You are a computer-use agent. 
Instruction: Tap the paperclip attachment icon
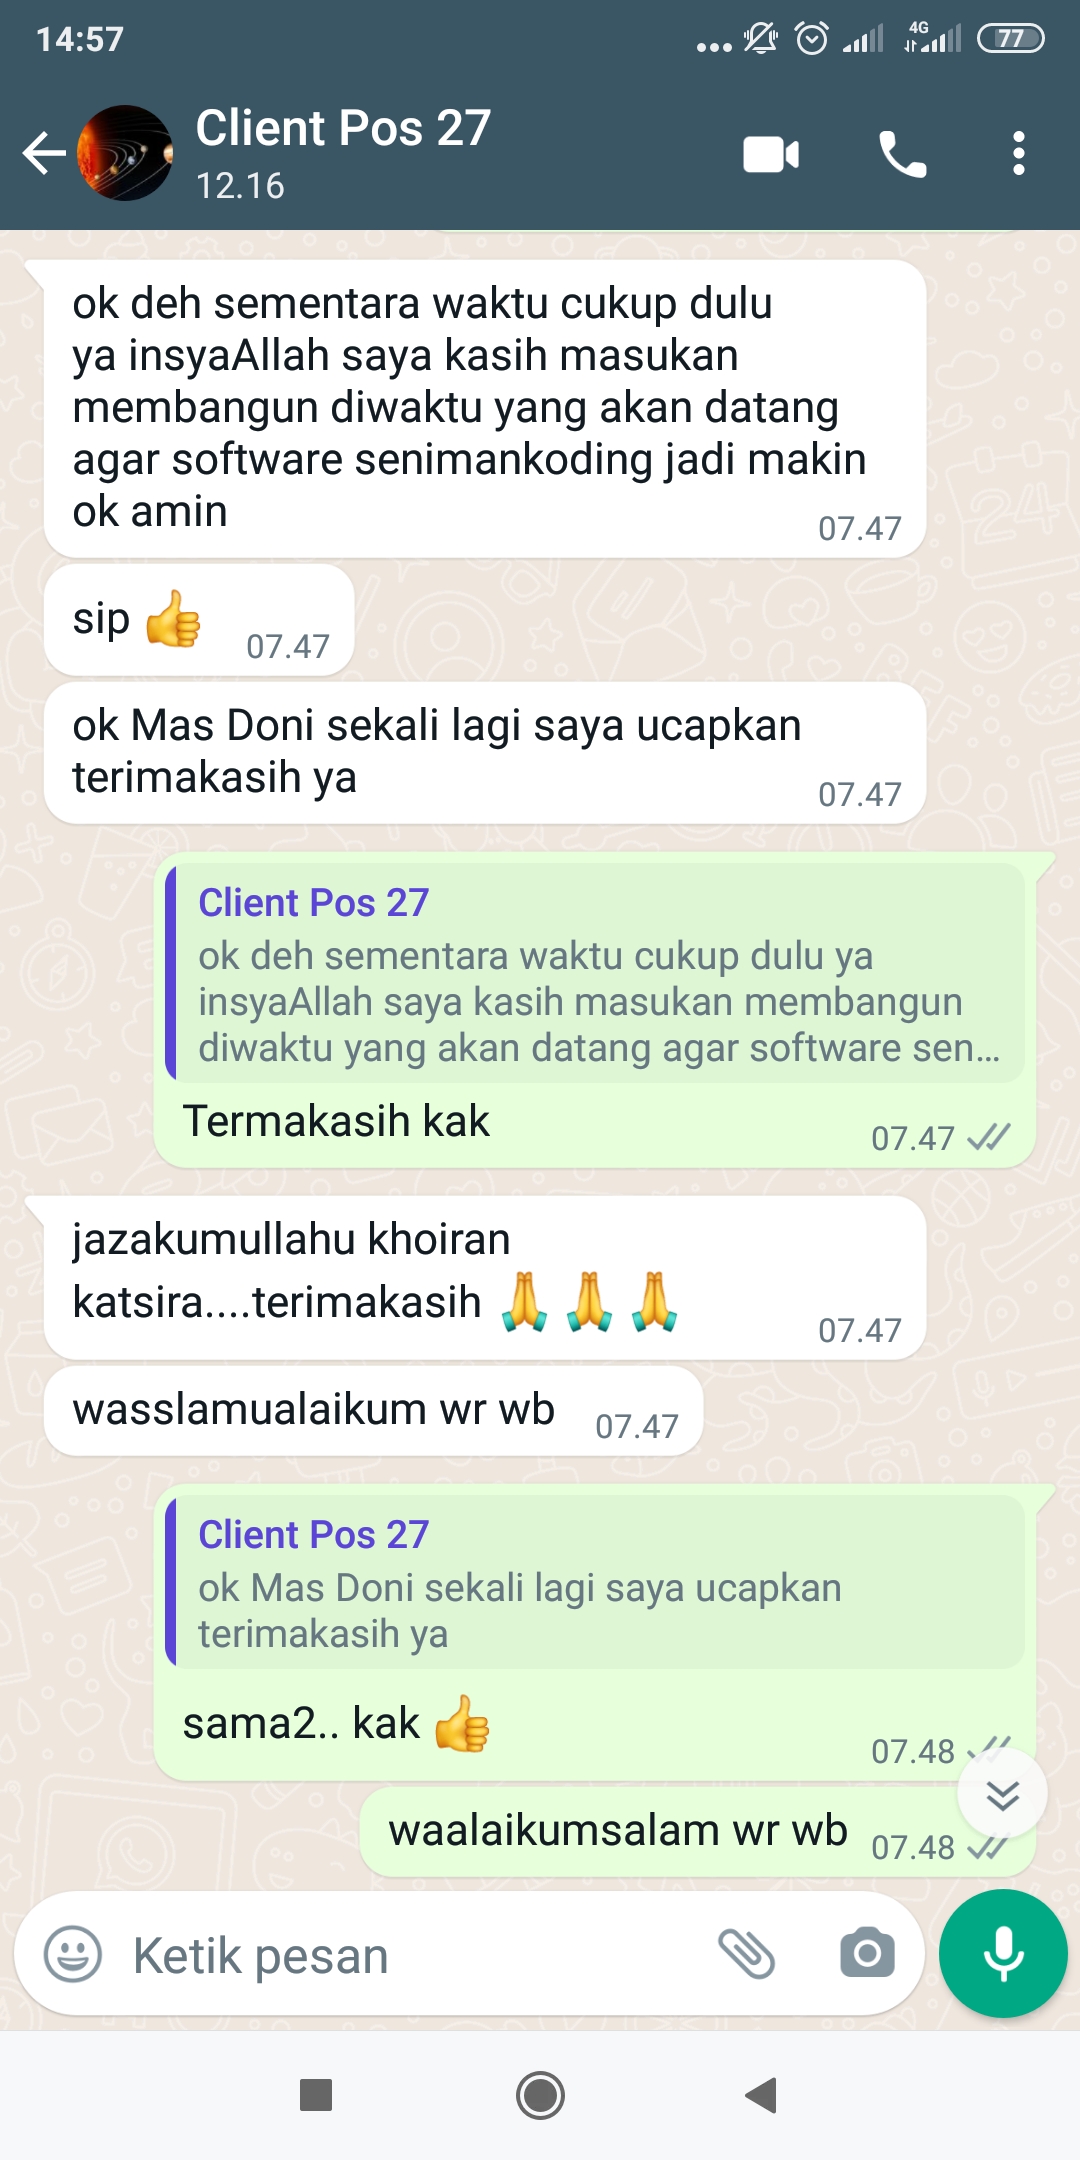(747, 1954)
